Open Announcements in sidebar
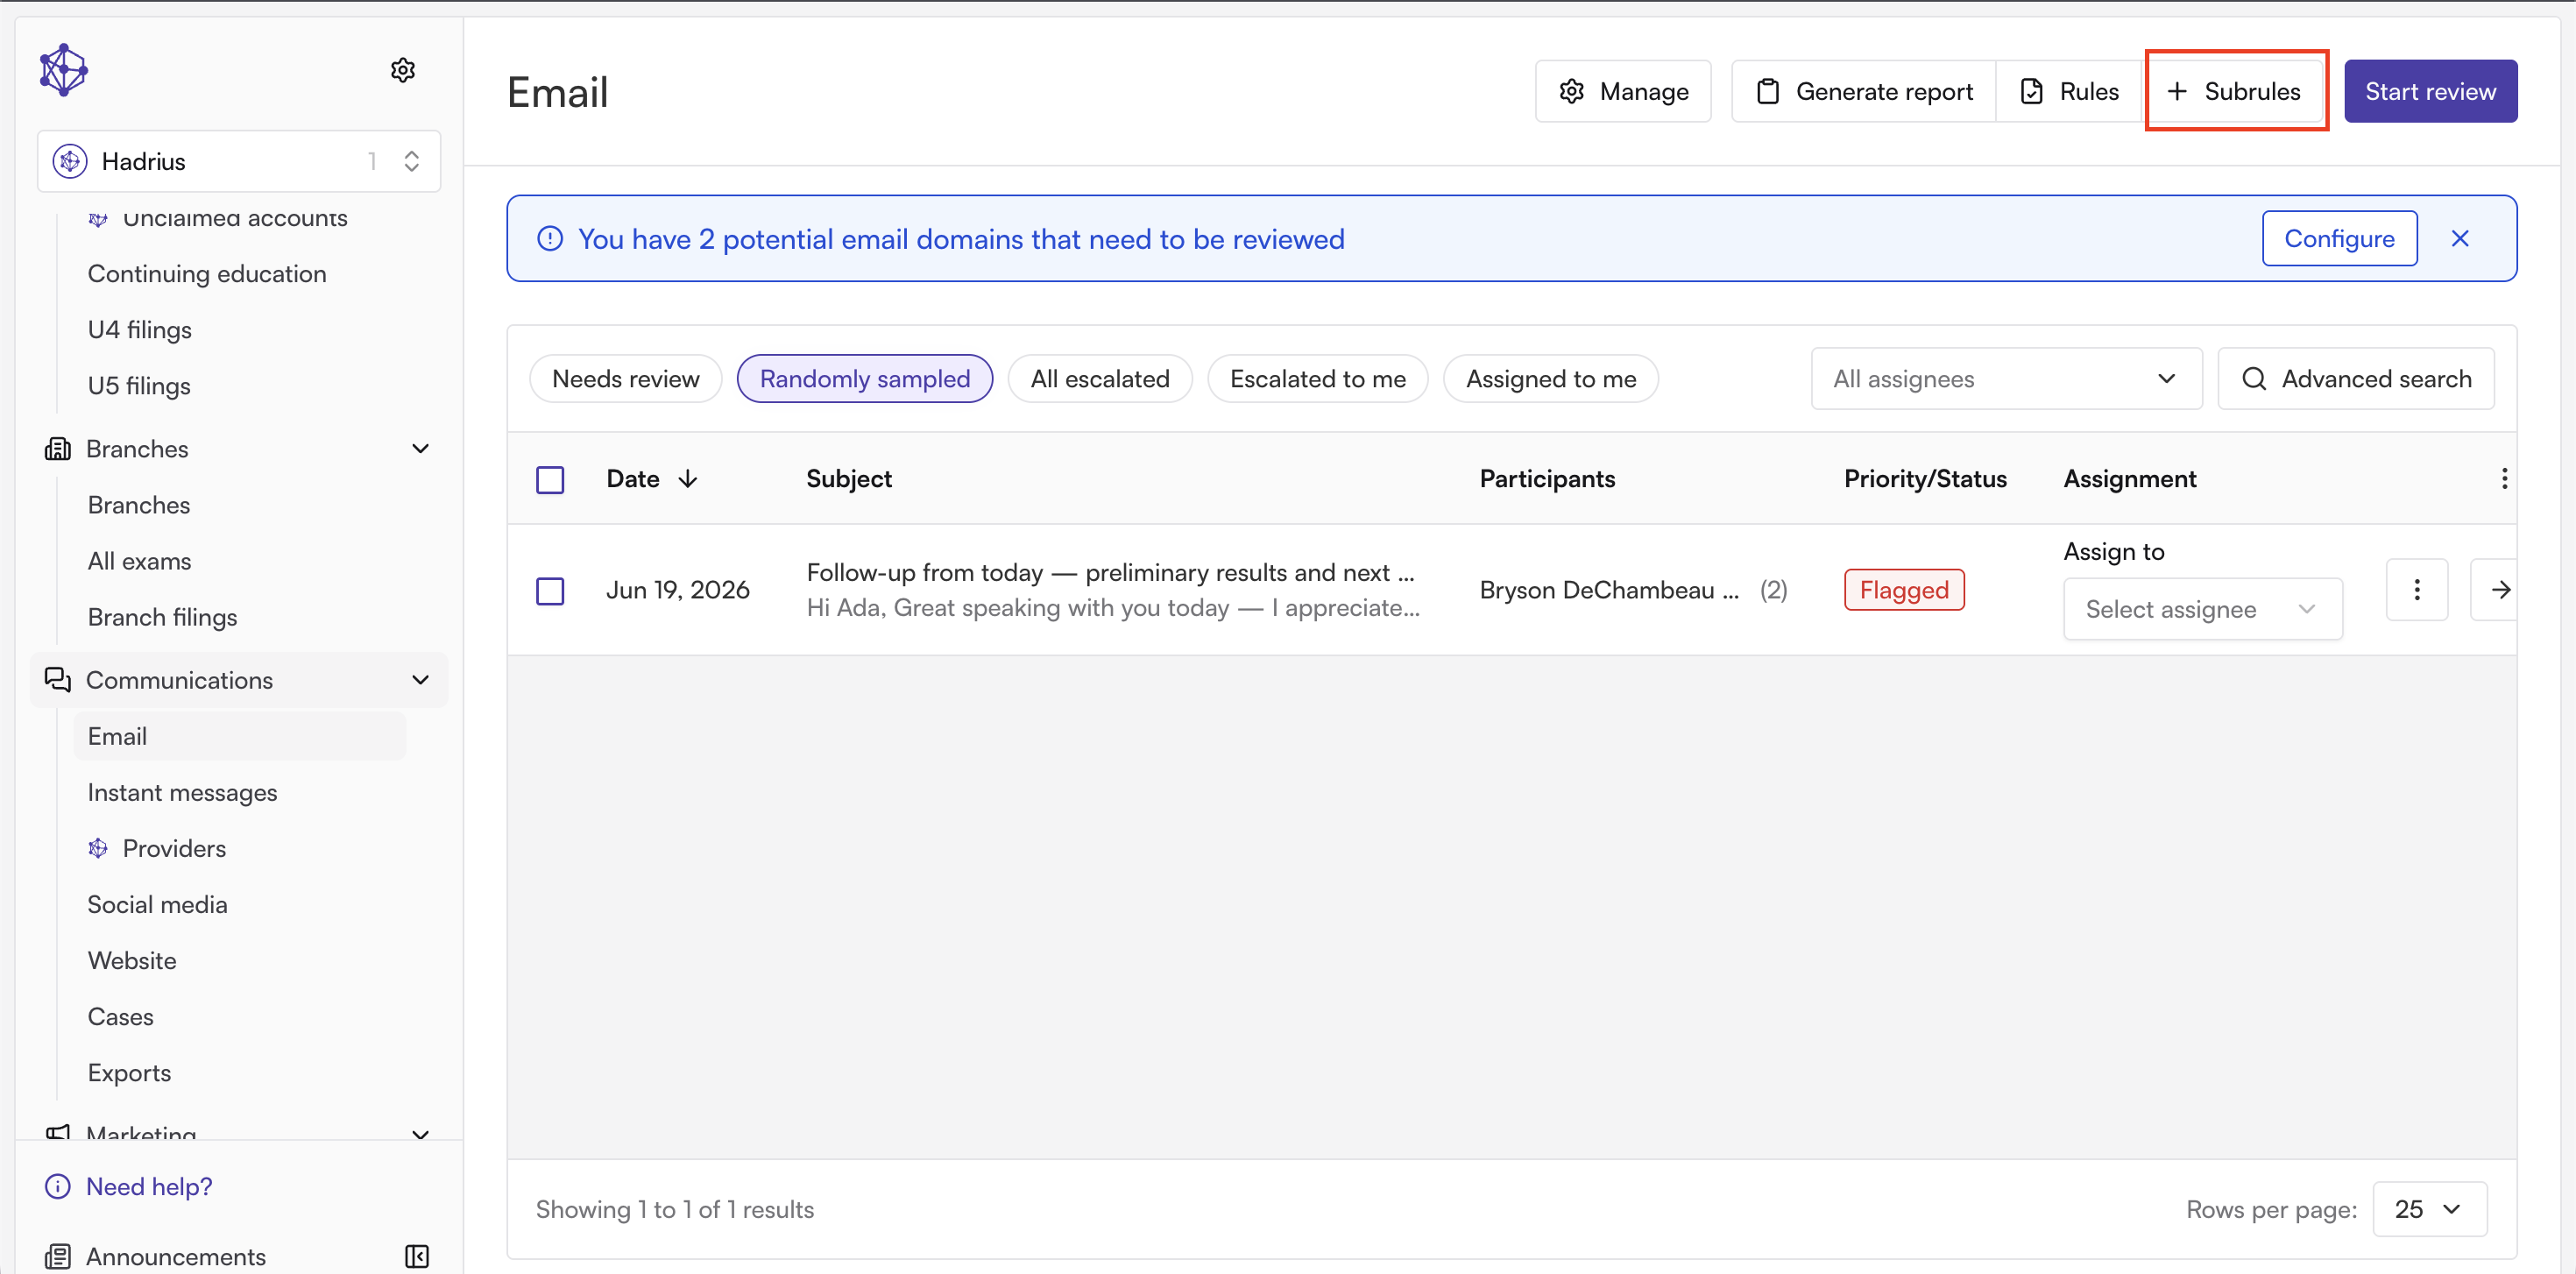2576x1274 pixels. tap(176, 1256)
